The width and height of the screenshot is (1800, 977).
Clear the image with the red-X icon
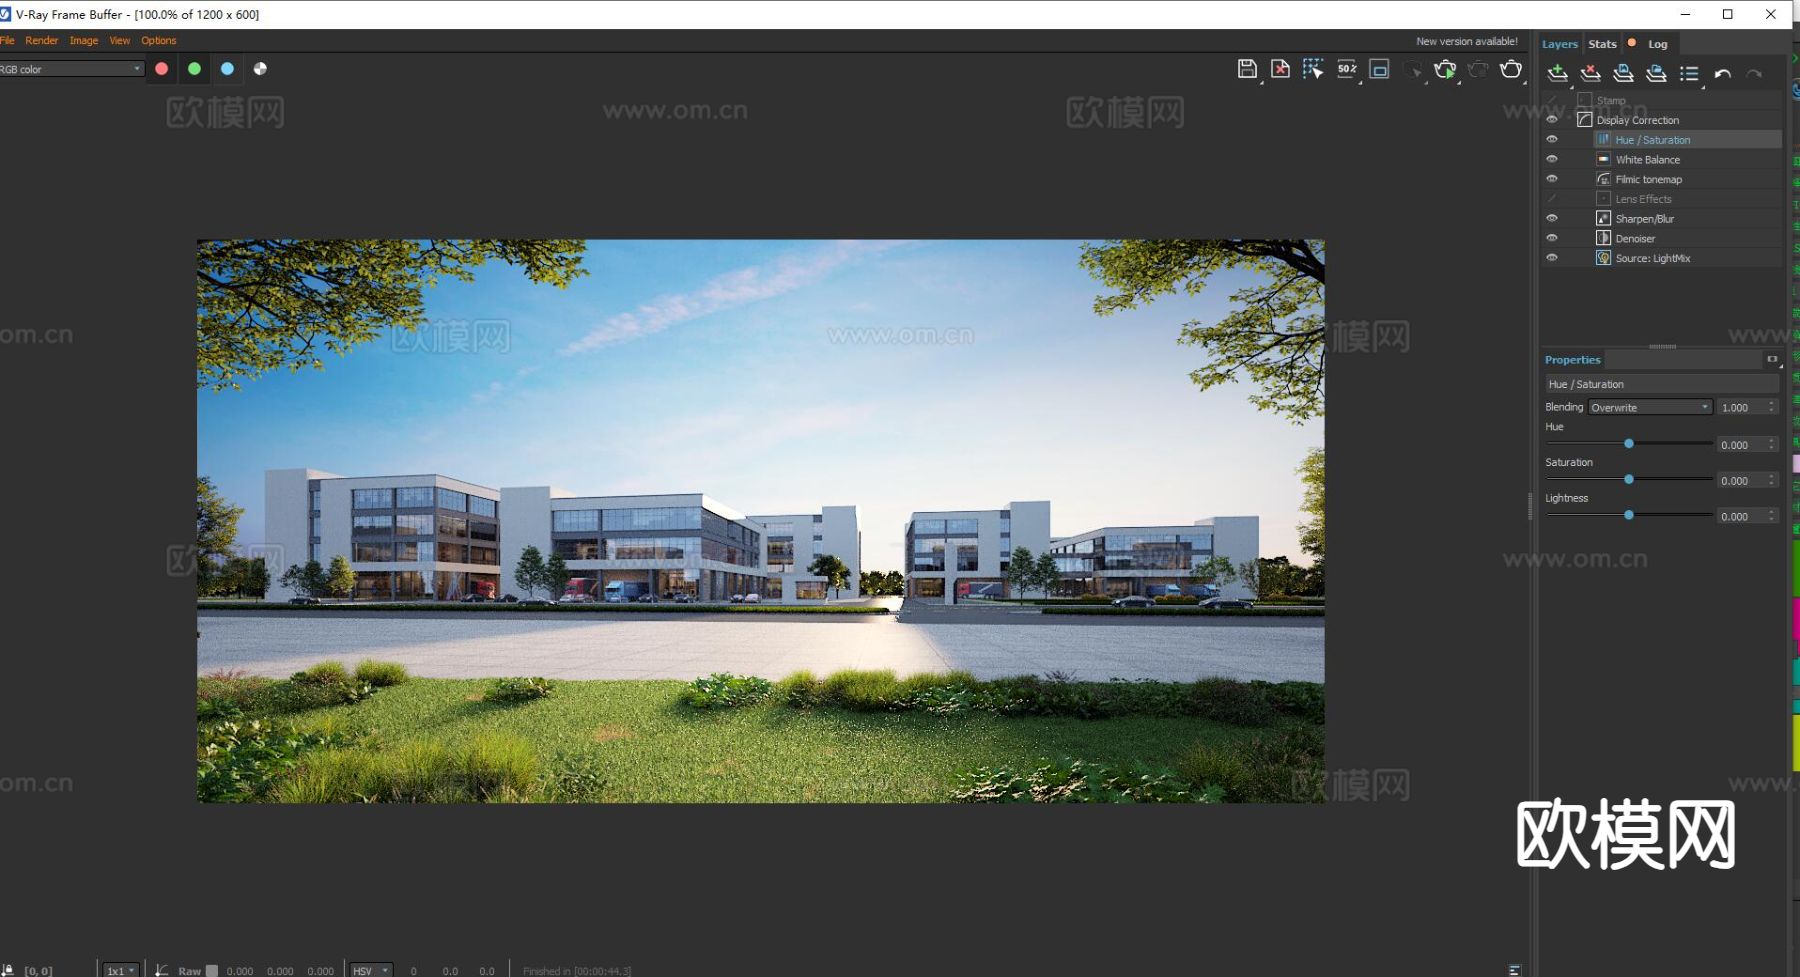[1280, 69]
